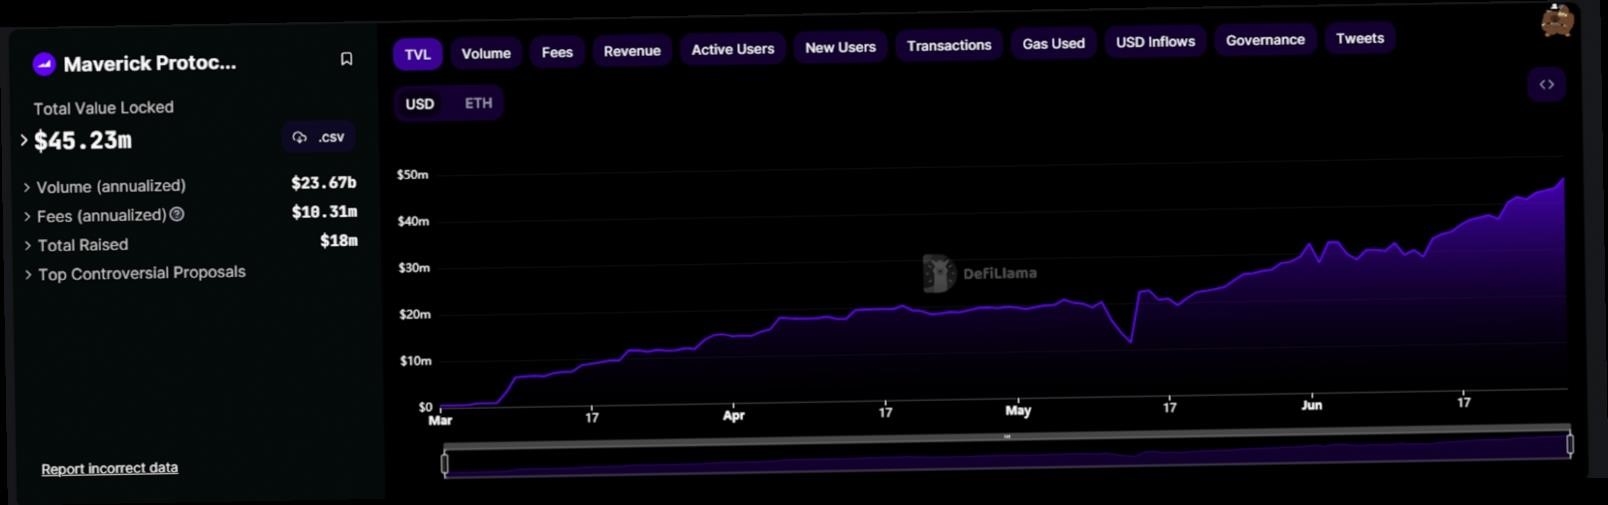1608x505 pixels.
Task: Click the Maverick Protocol logo icon
Action: [x=44, y=64]
